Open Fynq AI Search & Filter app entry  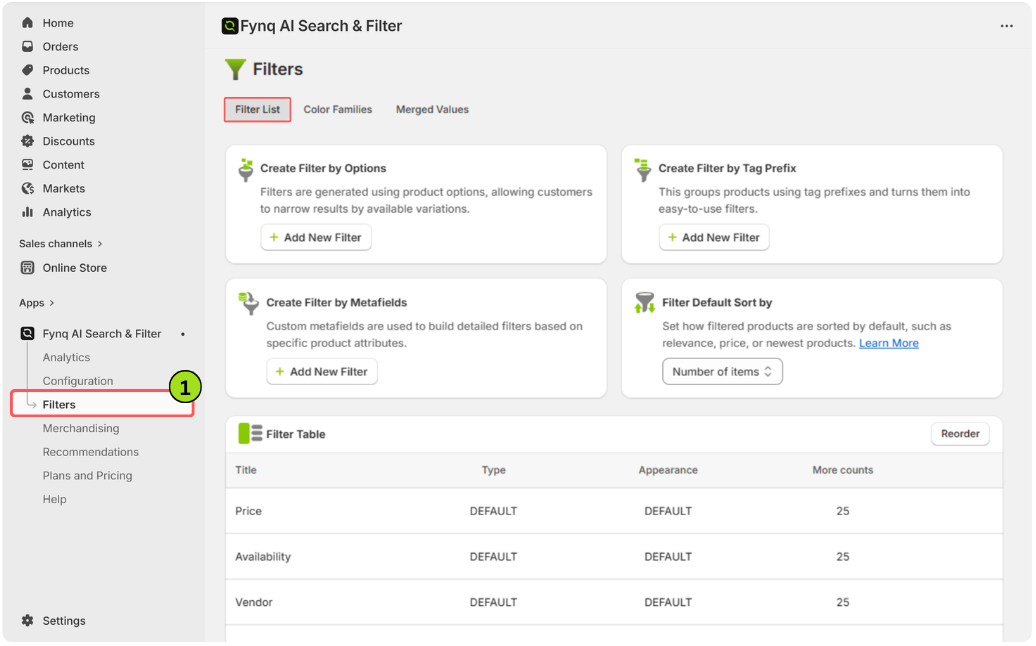pos(102,334)
